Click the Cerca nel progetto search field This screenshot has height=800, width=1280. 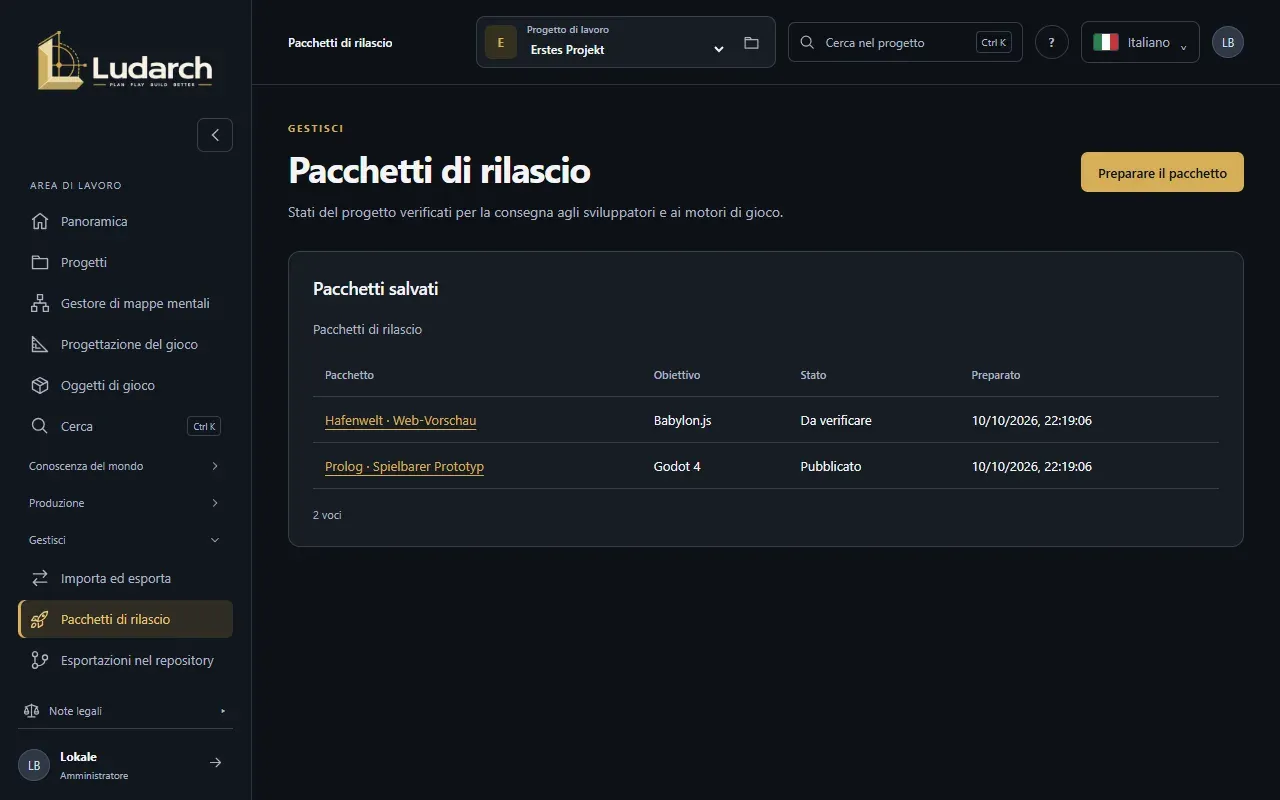pos(905,42)
